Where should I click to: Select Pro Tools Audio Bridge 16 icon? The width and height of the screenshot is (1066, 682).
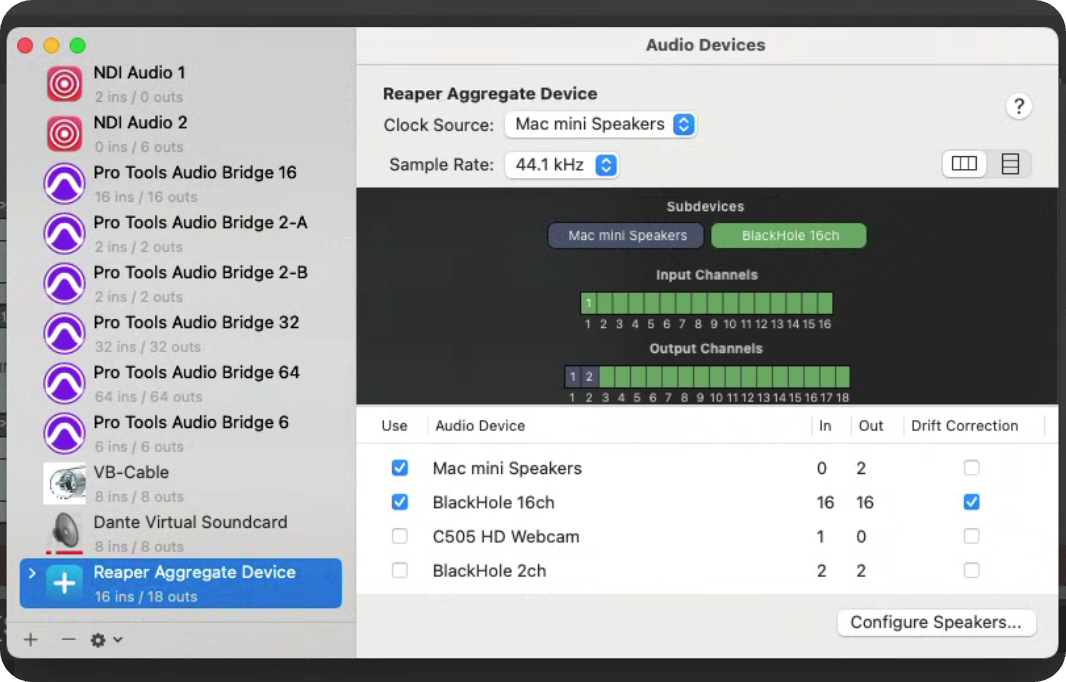tap(65, 184)
